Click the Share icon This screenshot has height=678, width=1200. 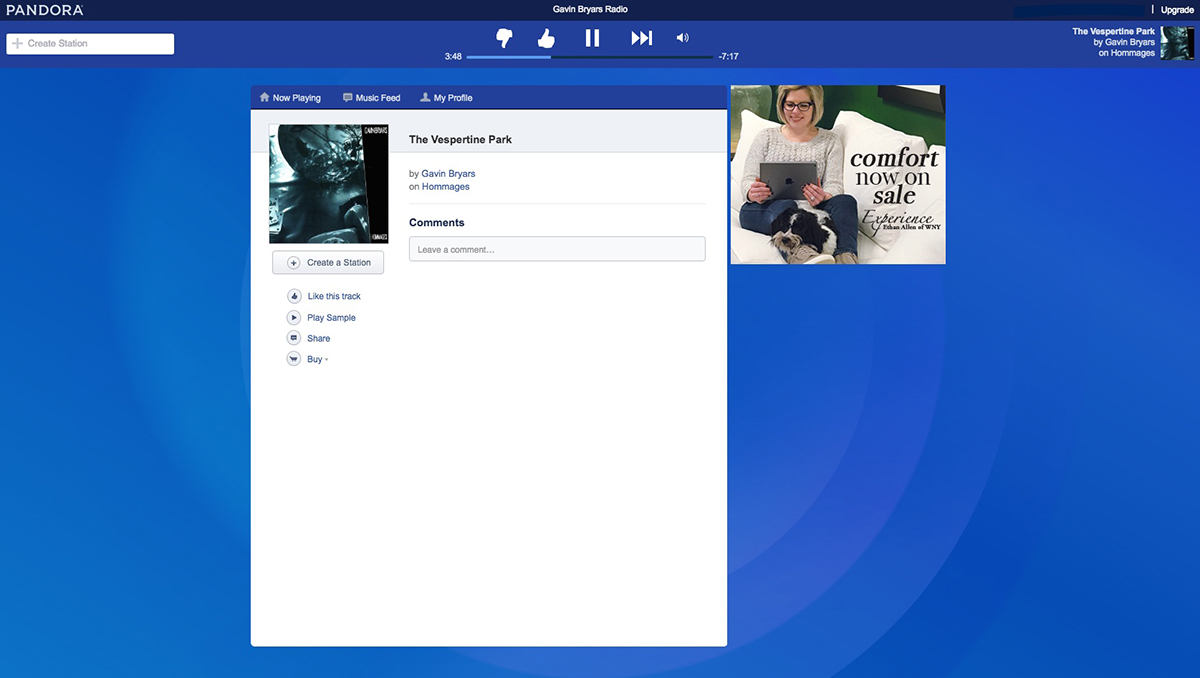coord(294,338)
